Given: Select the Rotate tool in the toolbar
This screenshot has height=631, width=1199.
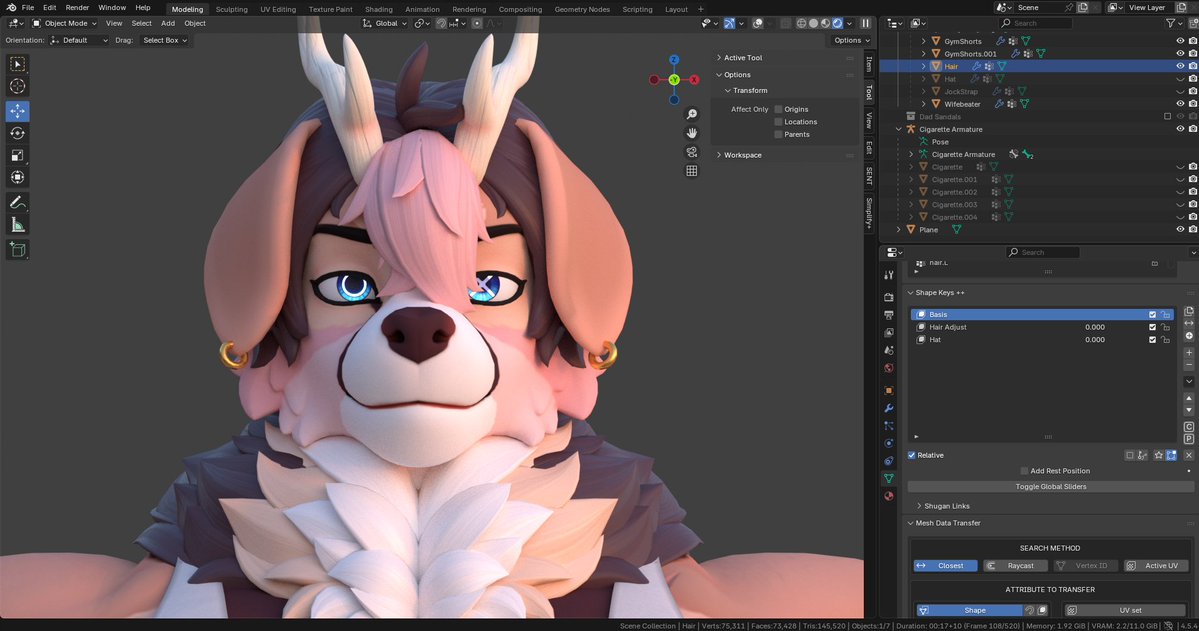Looking at the screenshot, I should pyautogui.click(x=17, y=133).
